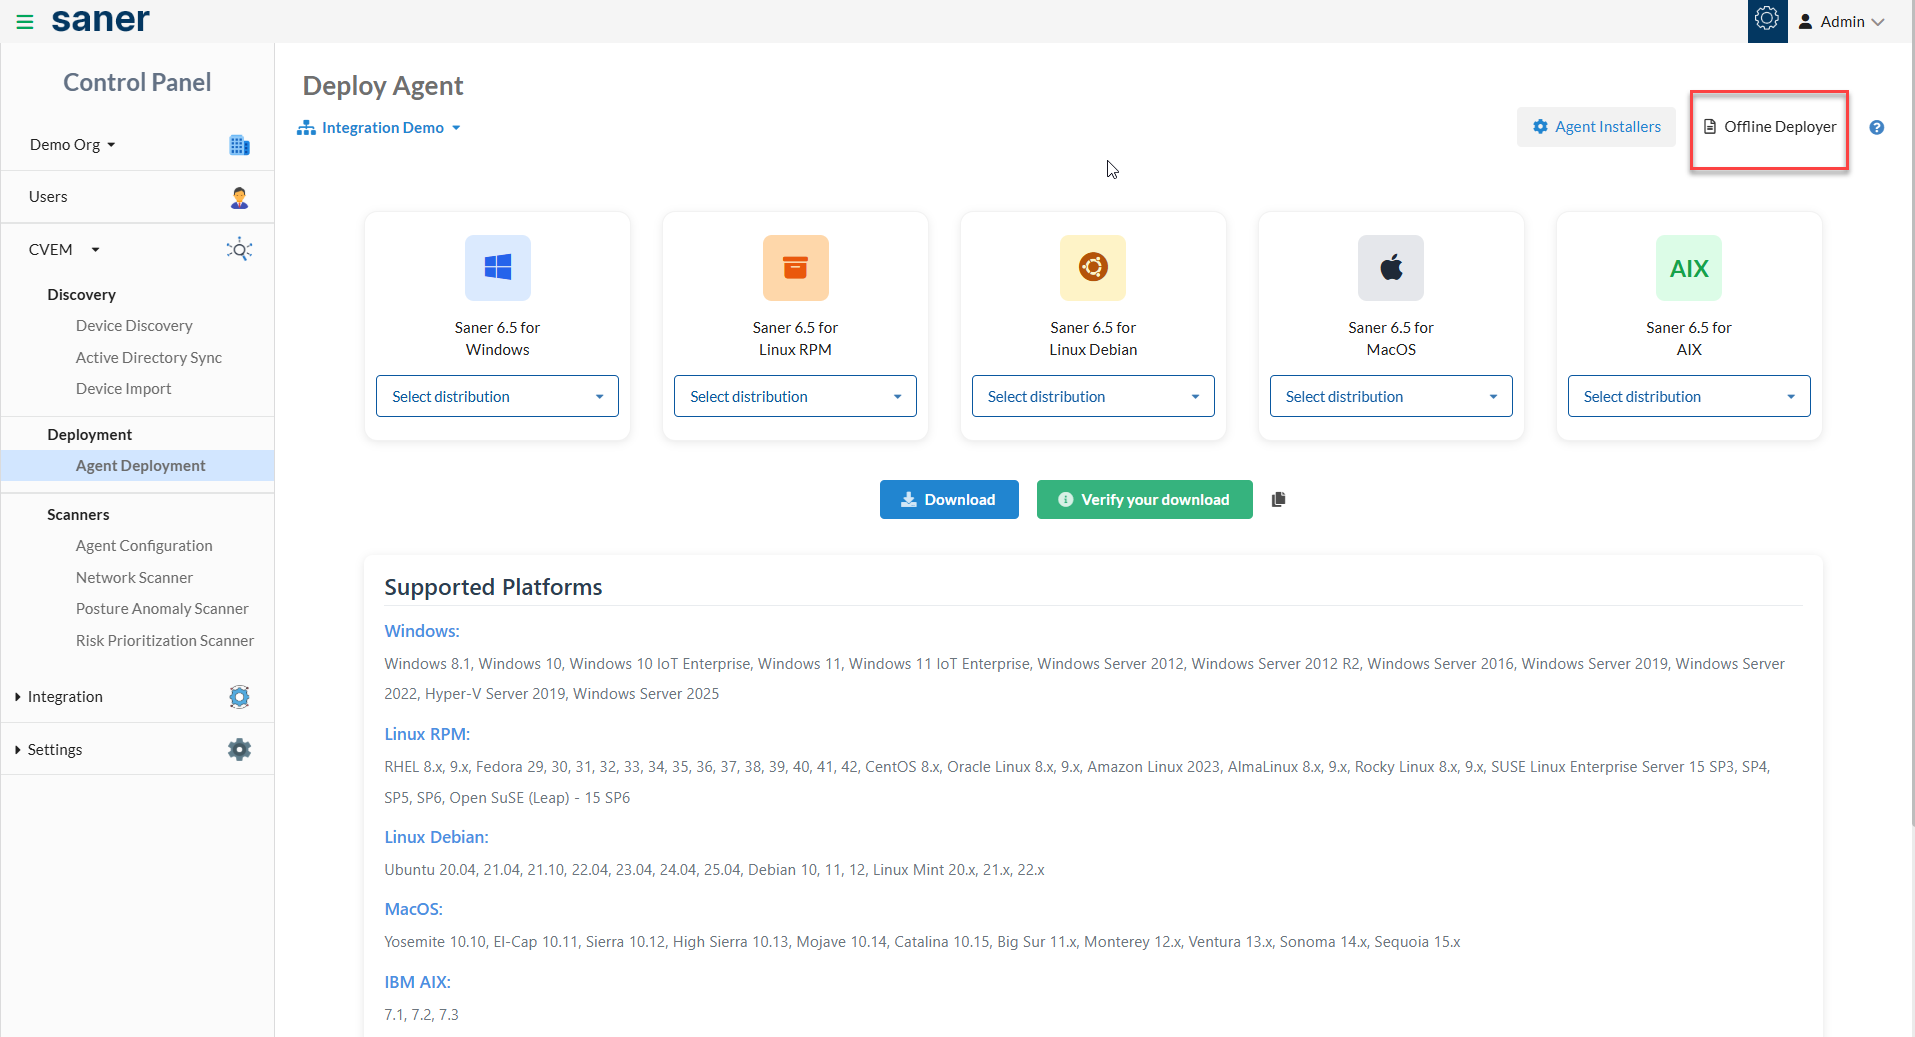1915x1037 pixels.
Task: Select the AIX platform icon
Action: pos(1689,268)
